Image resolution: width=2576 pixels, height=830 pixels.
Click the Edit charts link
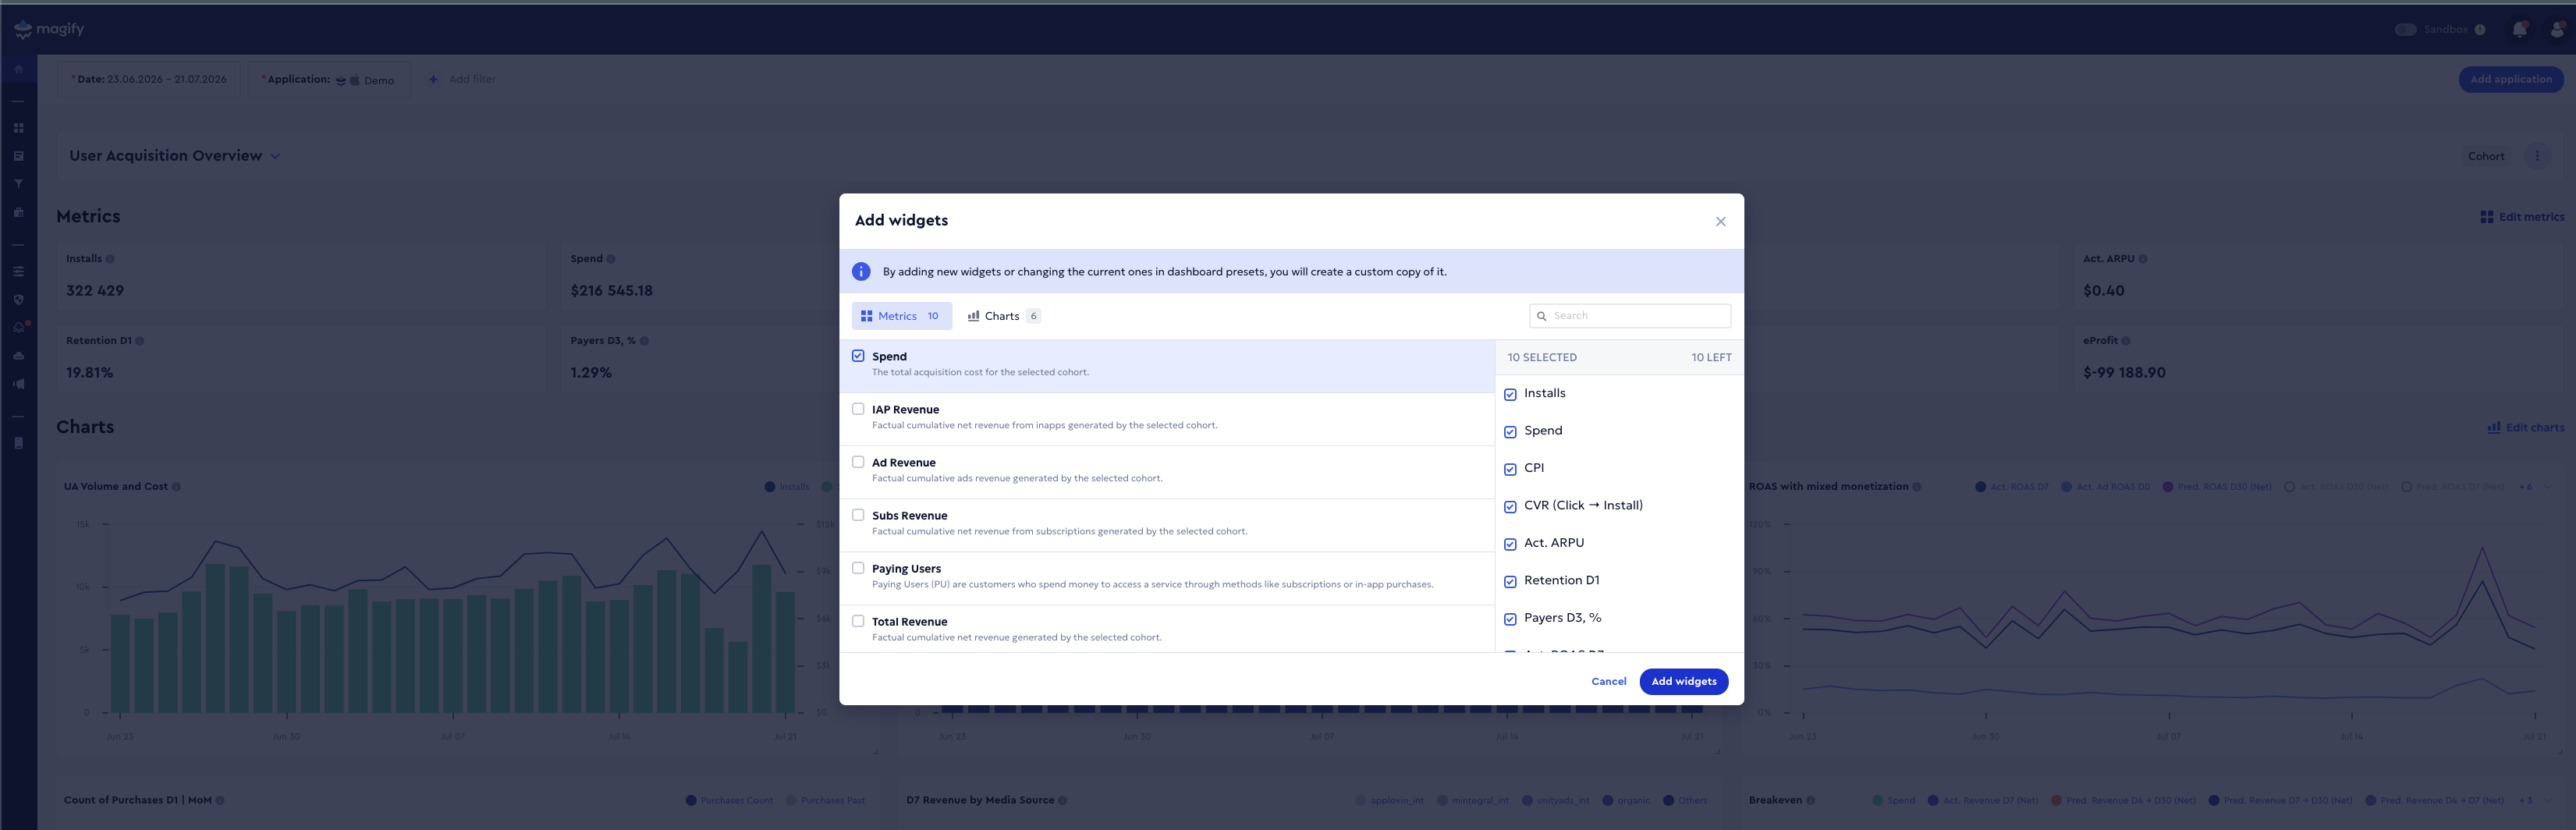[x=2525, y=428]
